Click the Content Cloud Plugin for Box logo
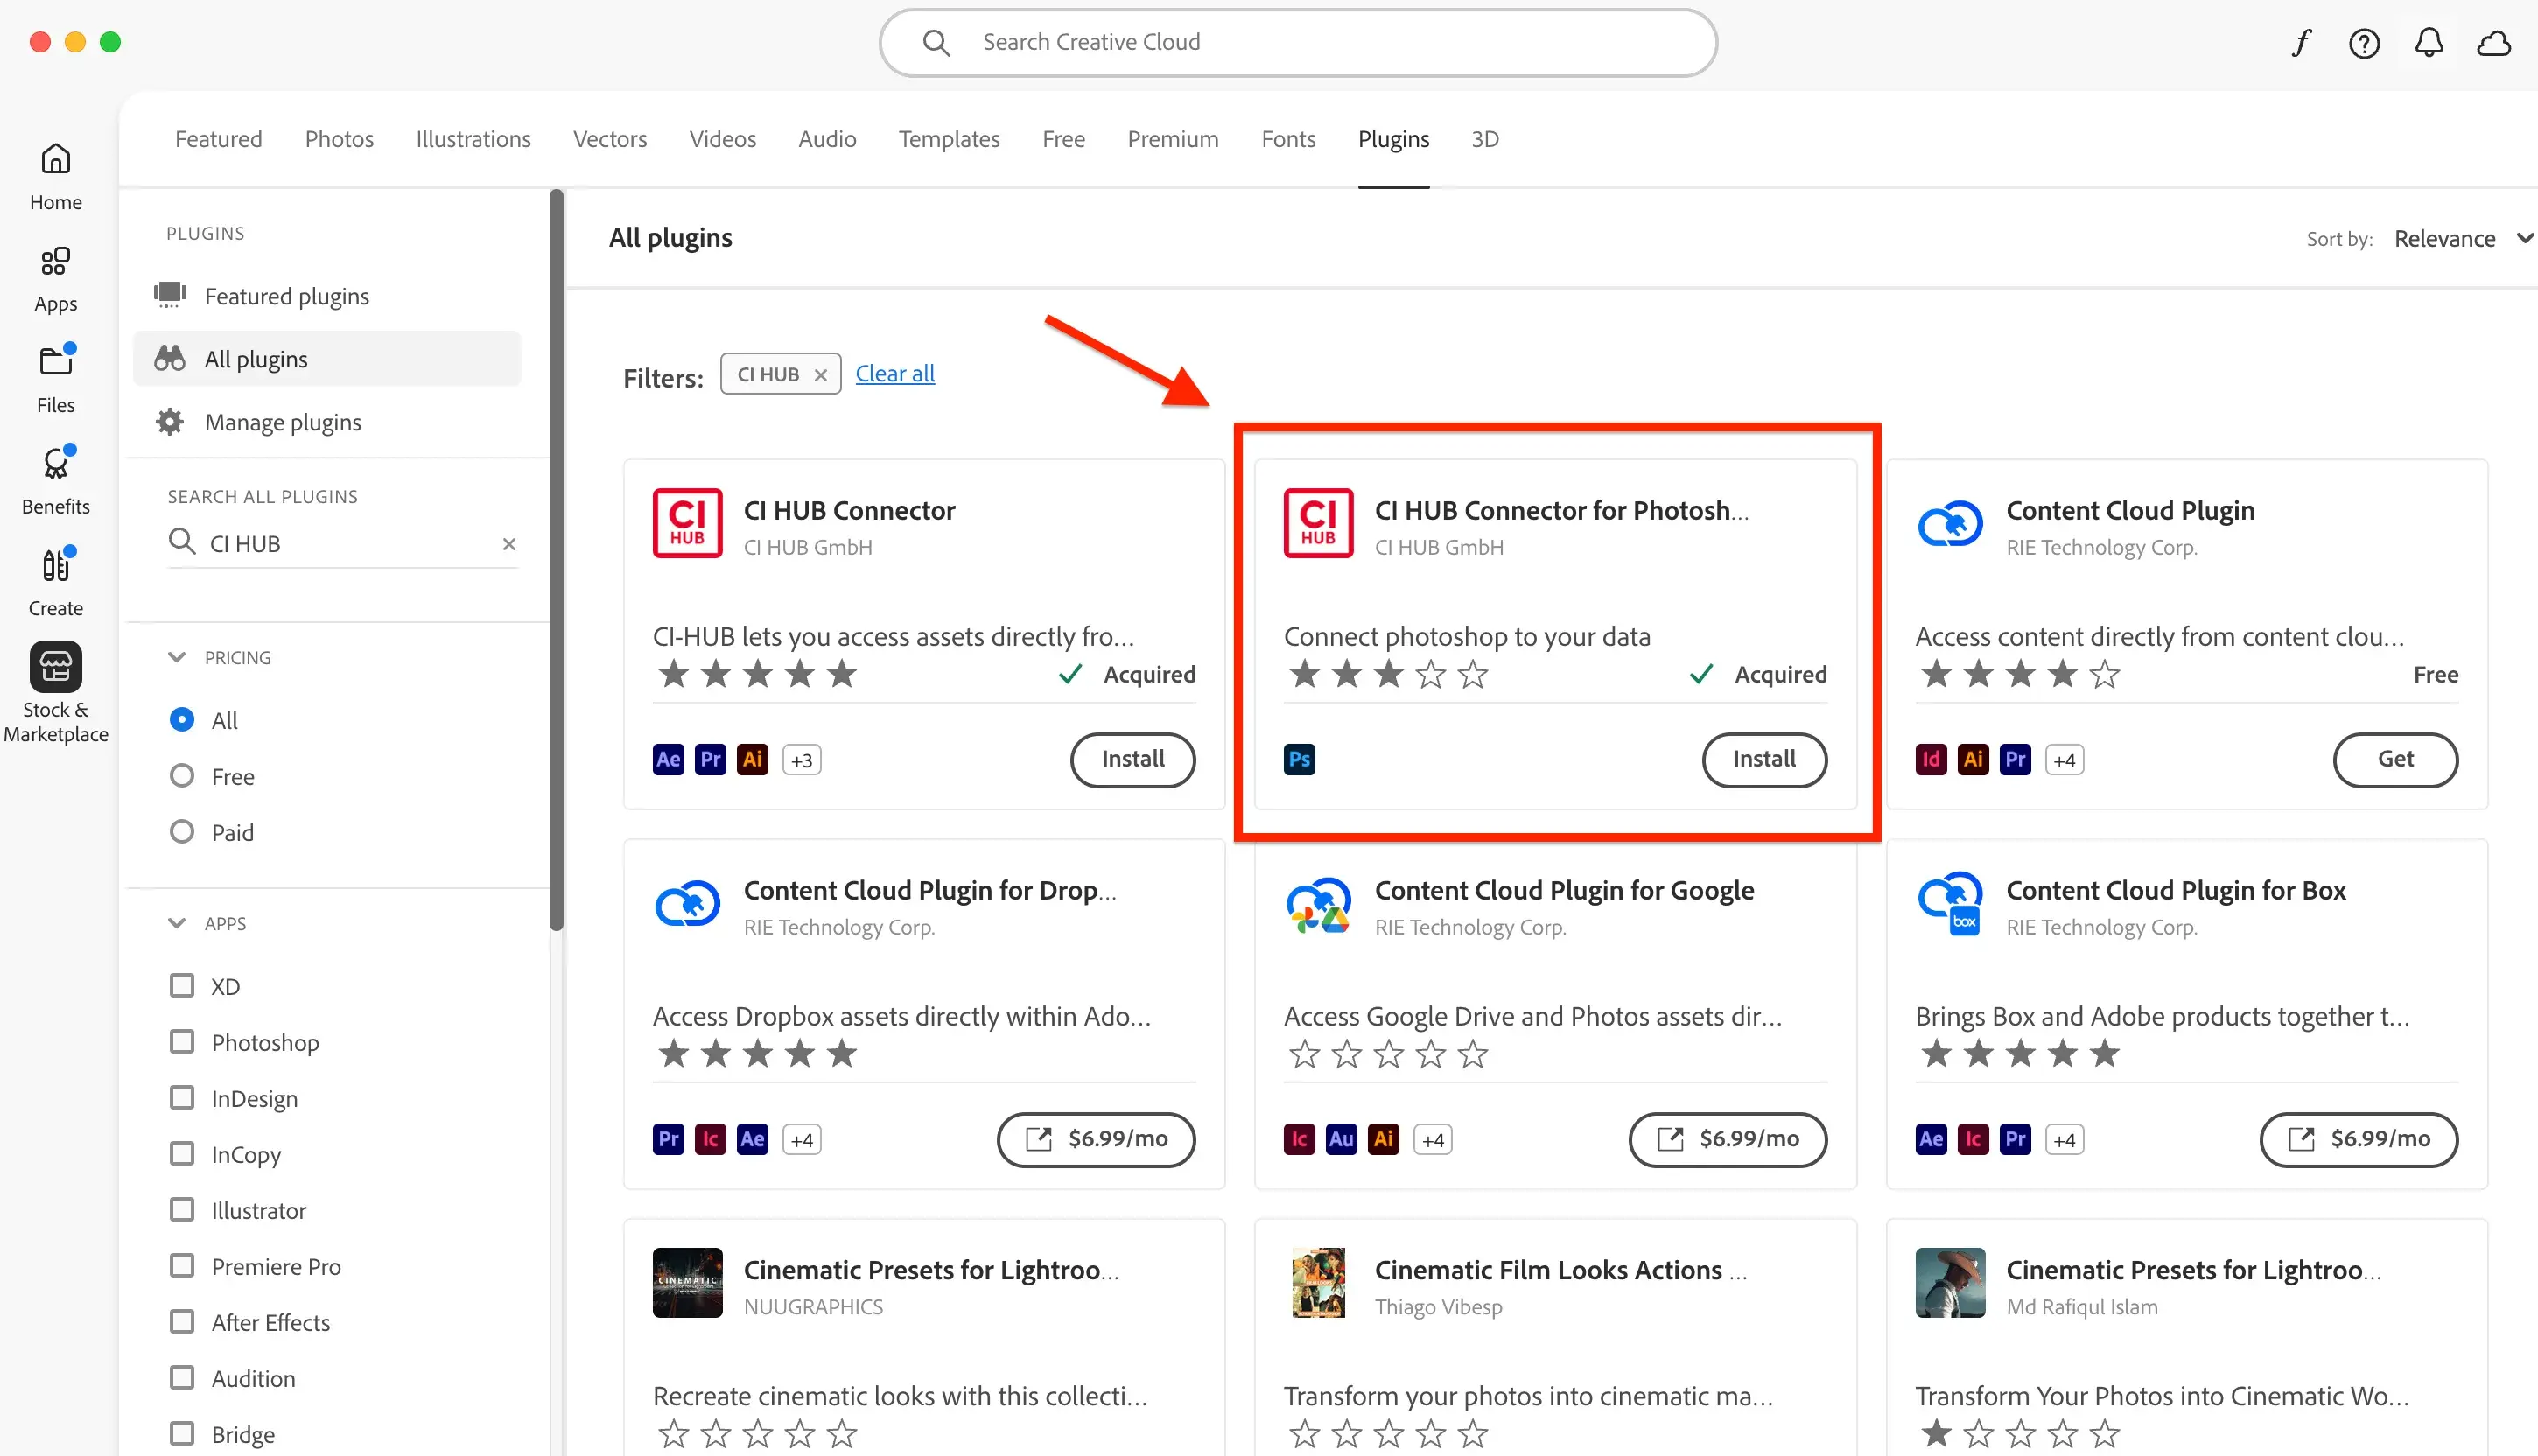The image size is (2538, 1456). pyautogui.click(x=1950, y=903)
